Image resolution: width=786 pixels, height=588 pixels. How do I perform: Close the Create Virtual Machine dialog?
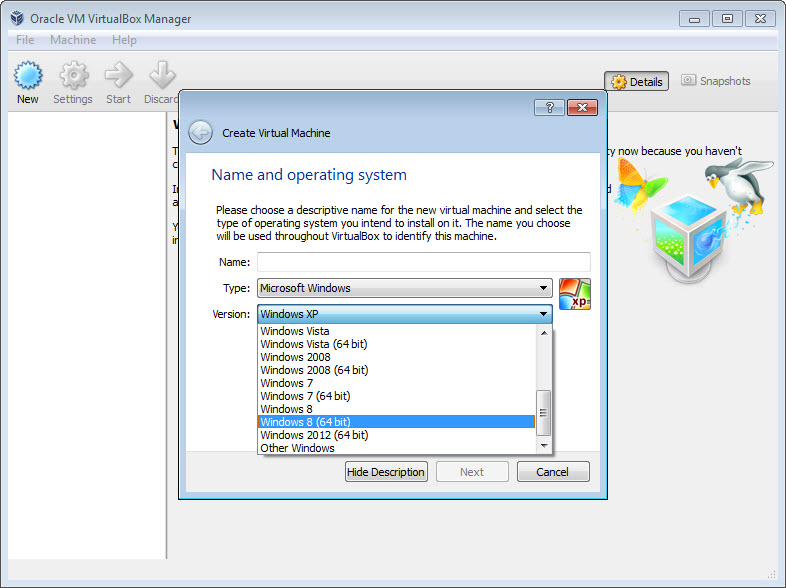582,107
